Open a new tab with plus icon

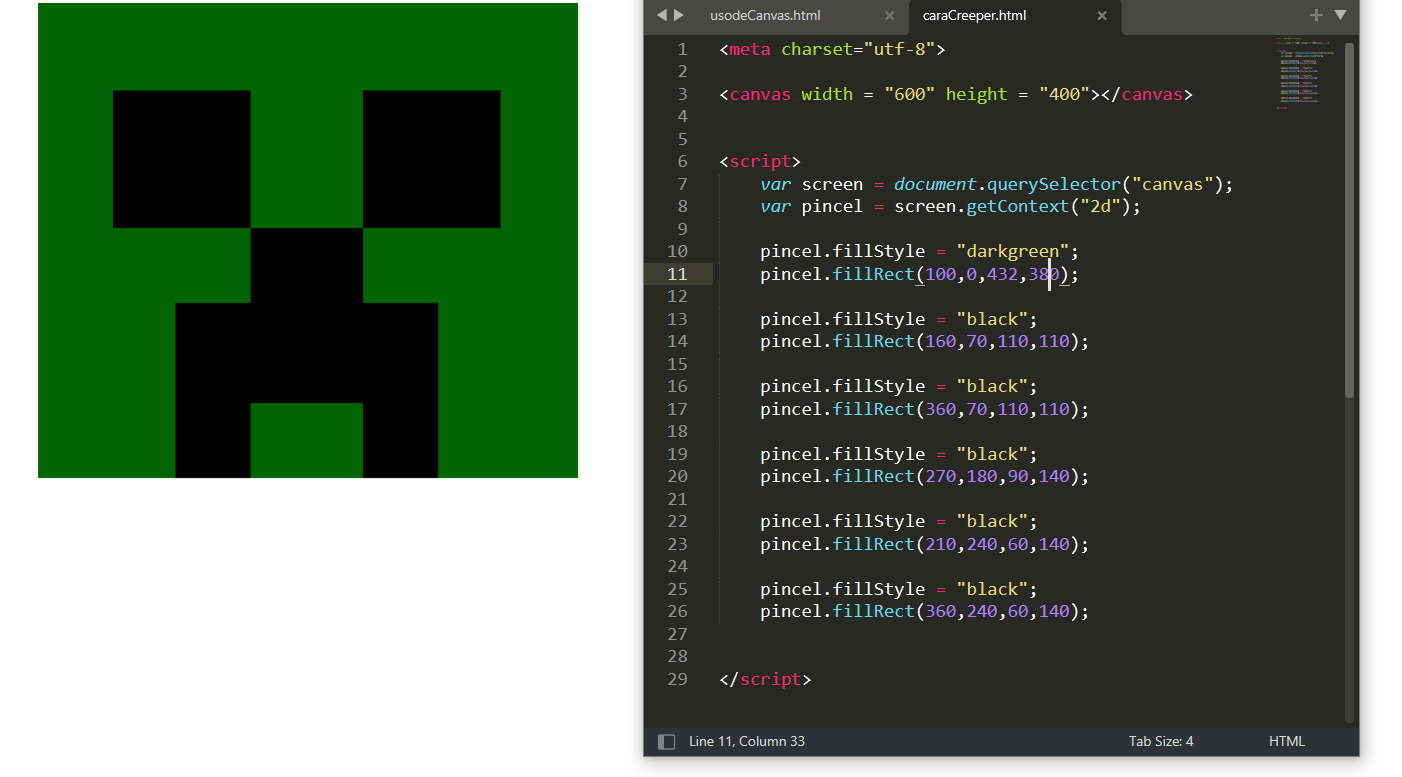1316,15
